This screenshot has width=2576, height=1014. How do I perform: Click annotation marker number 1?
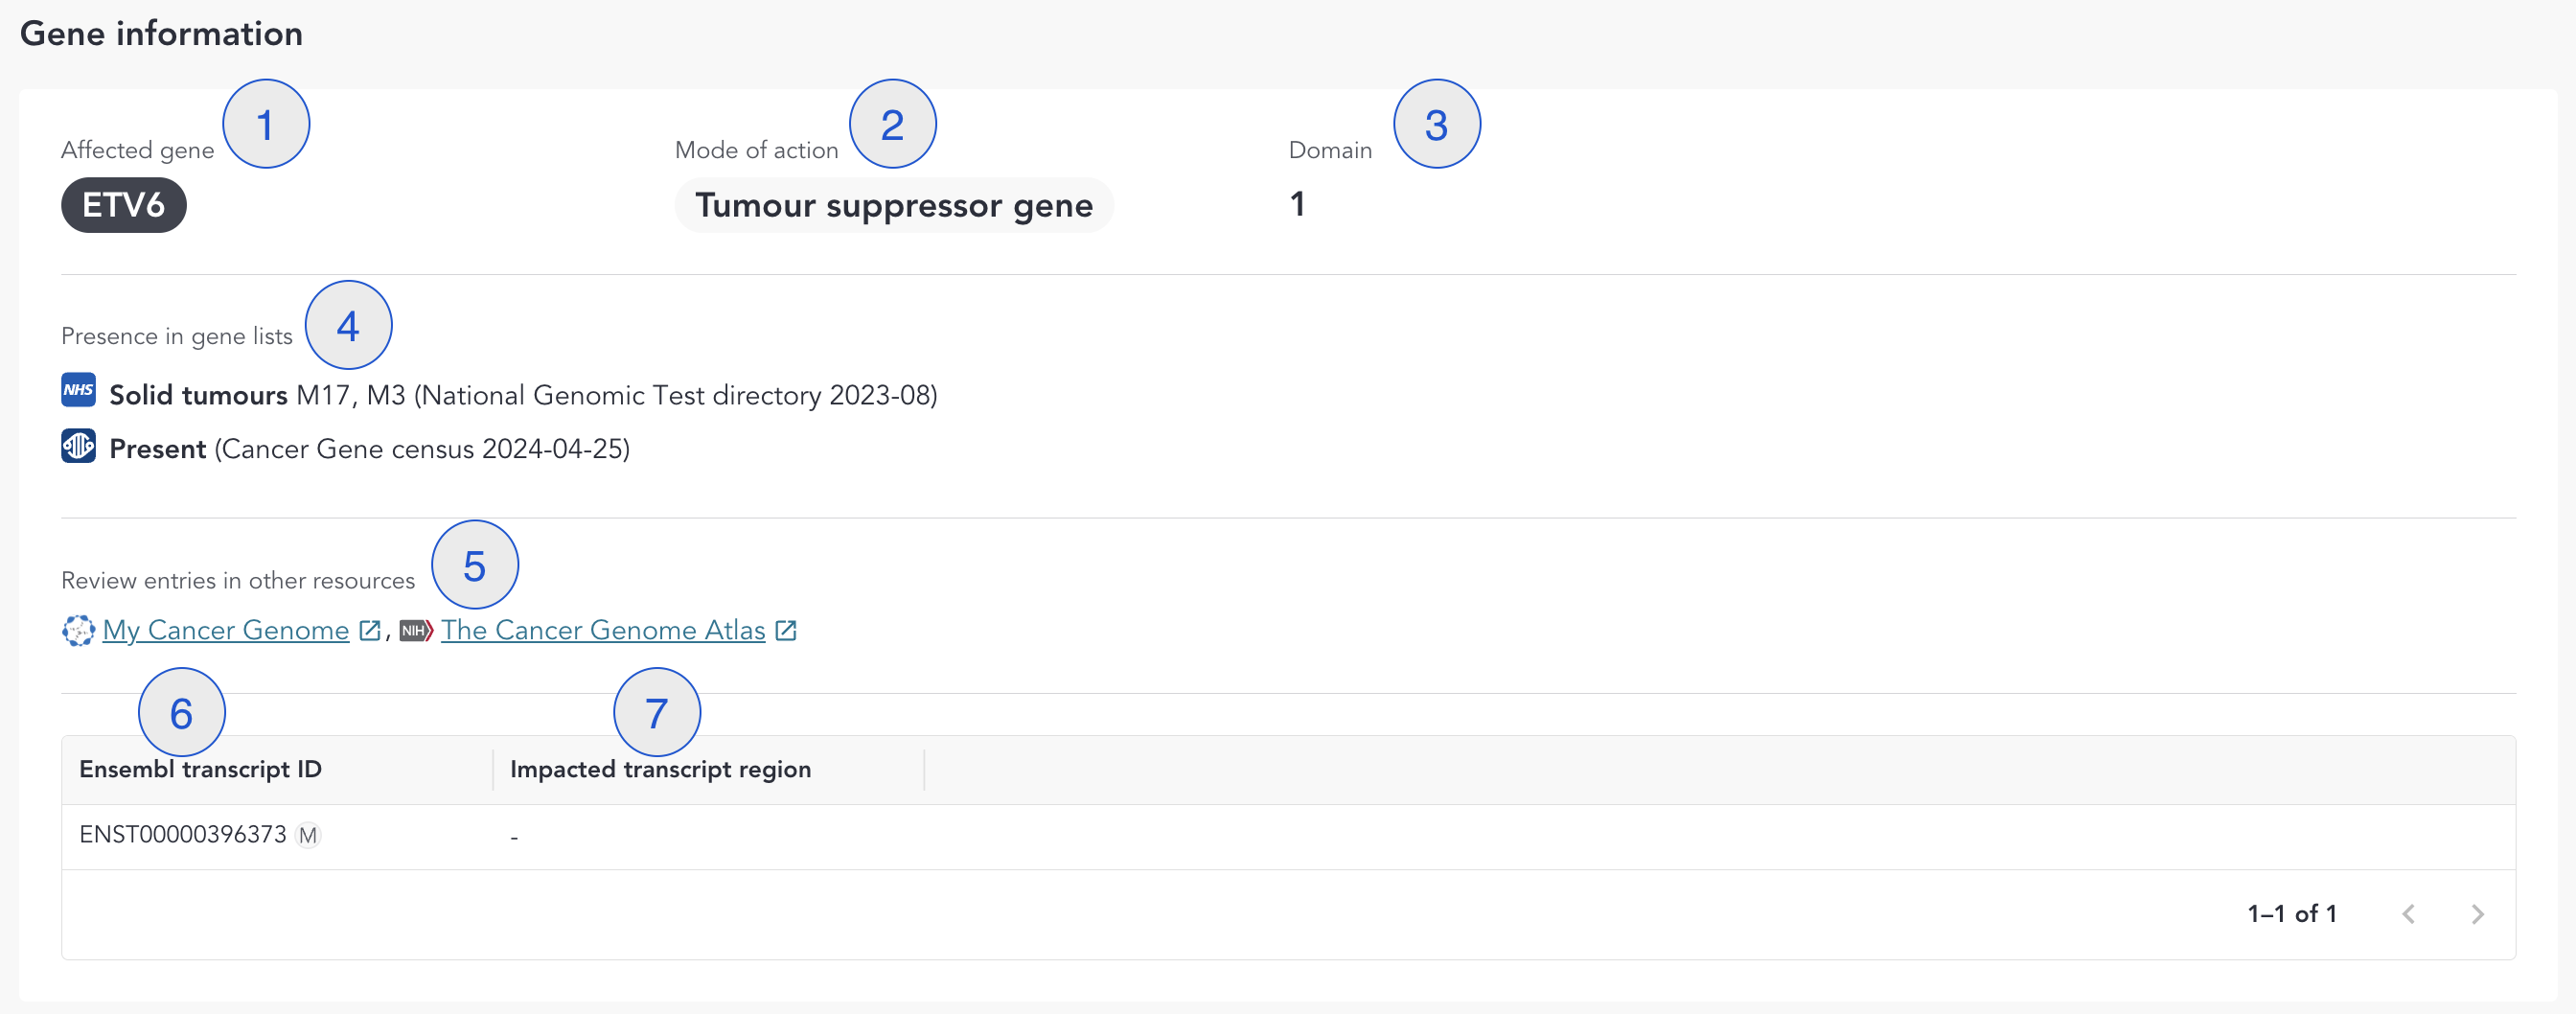(x=266, y=125)
